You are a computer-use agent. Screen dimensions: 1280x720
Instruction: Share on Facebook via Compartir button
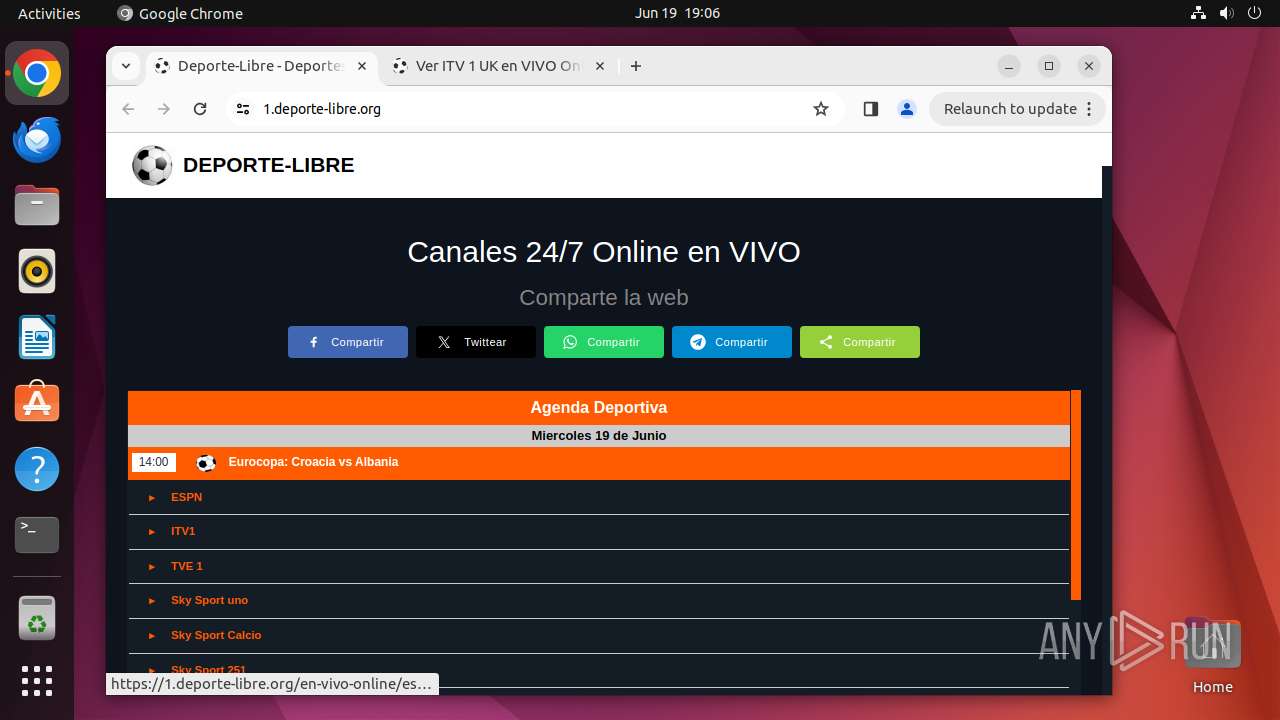[348, 342]
